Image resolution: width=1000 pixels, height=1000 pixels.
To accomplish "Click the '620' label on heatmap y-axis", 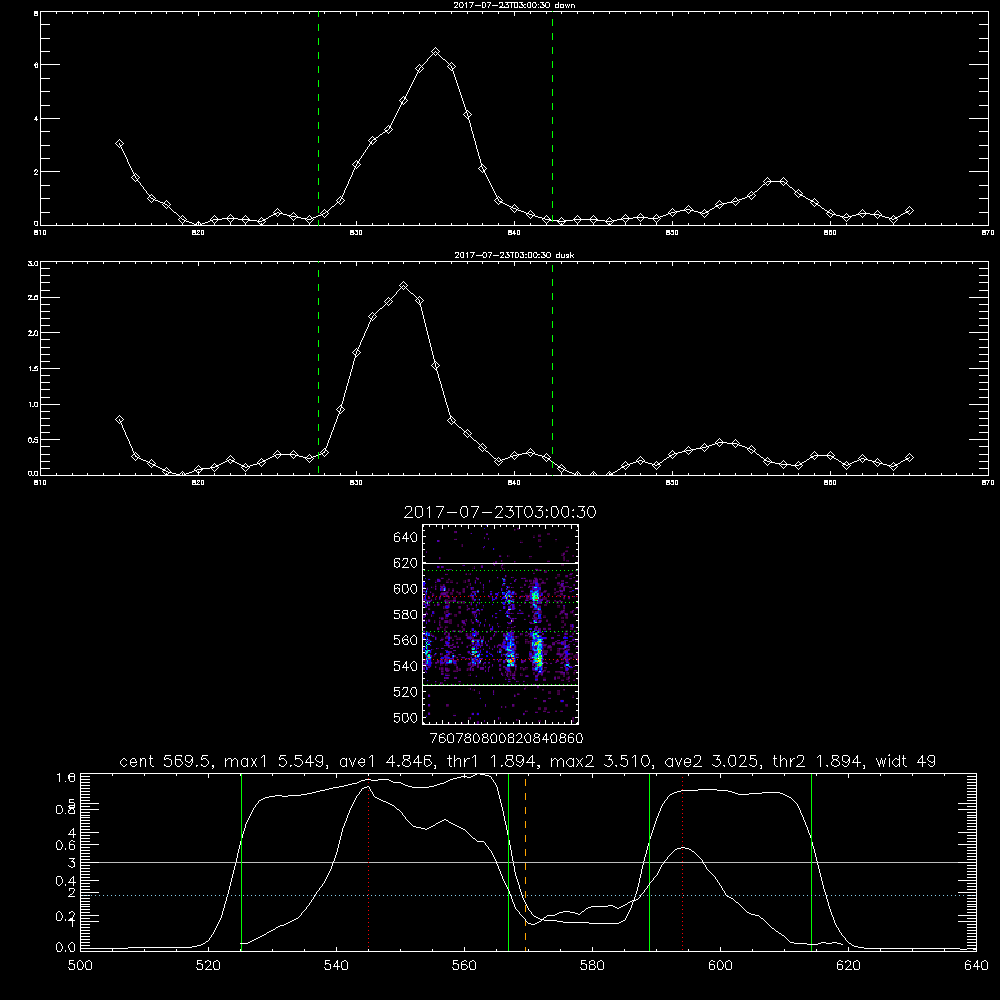I will click(406, 563).
